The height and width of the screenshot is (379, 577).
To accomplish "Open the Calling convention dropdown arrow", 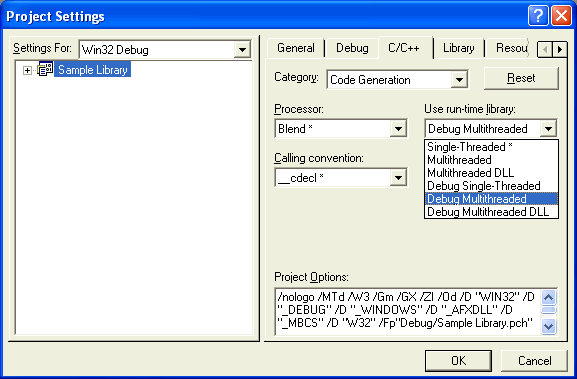I will (x=398, y=178).
